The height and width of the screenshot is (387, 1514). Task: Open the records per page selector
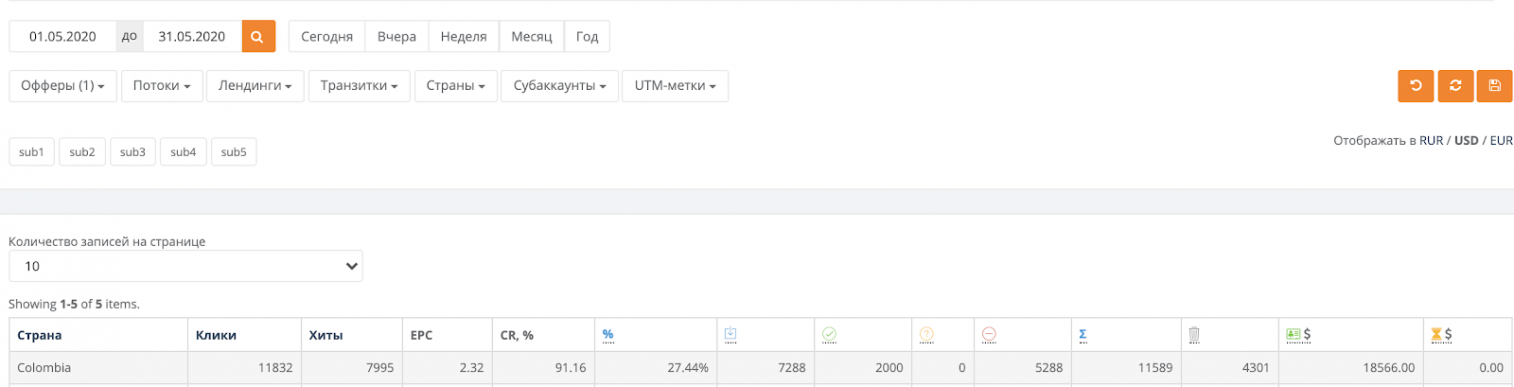(186, 266)
